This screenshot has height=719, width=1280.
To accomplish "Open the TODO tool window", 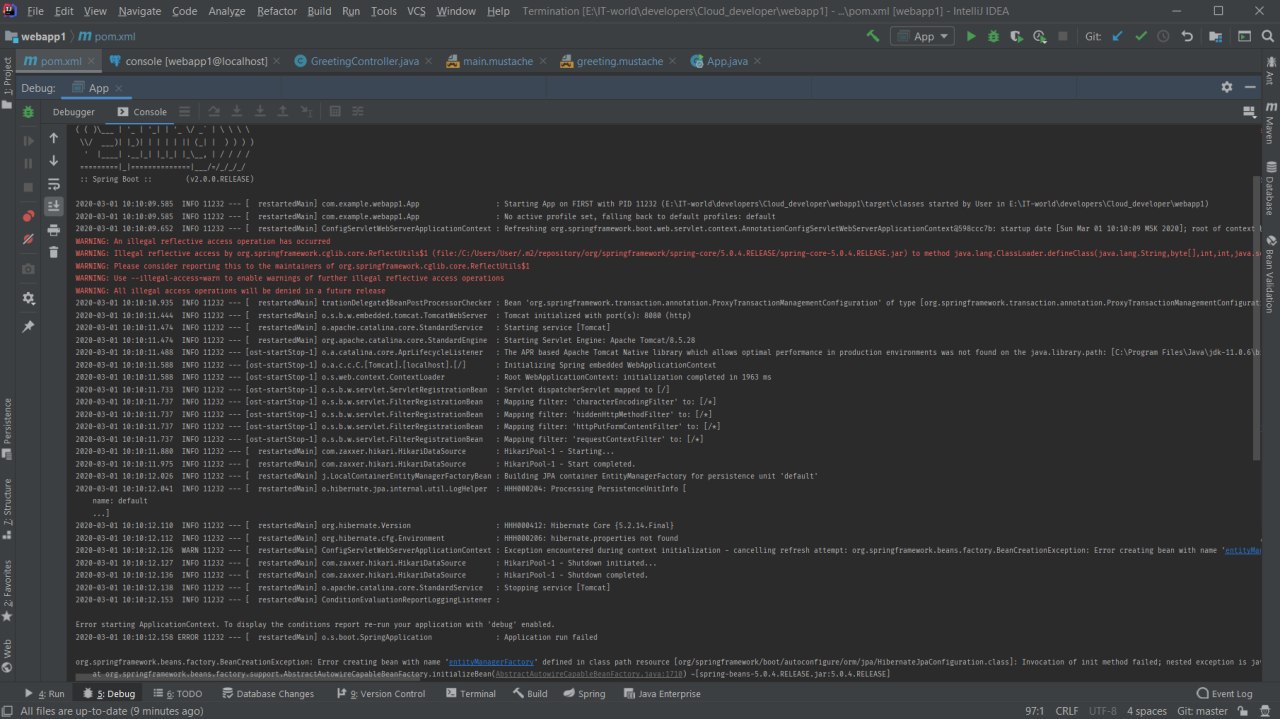I will (x=177, y=693).
